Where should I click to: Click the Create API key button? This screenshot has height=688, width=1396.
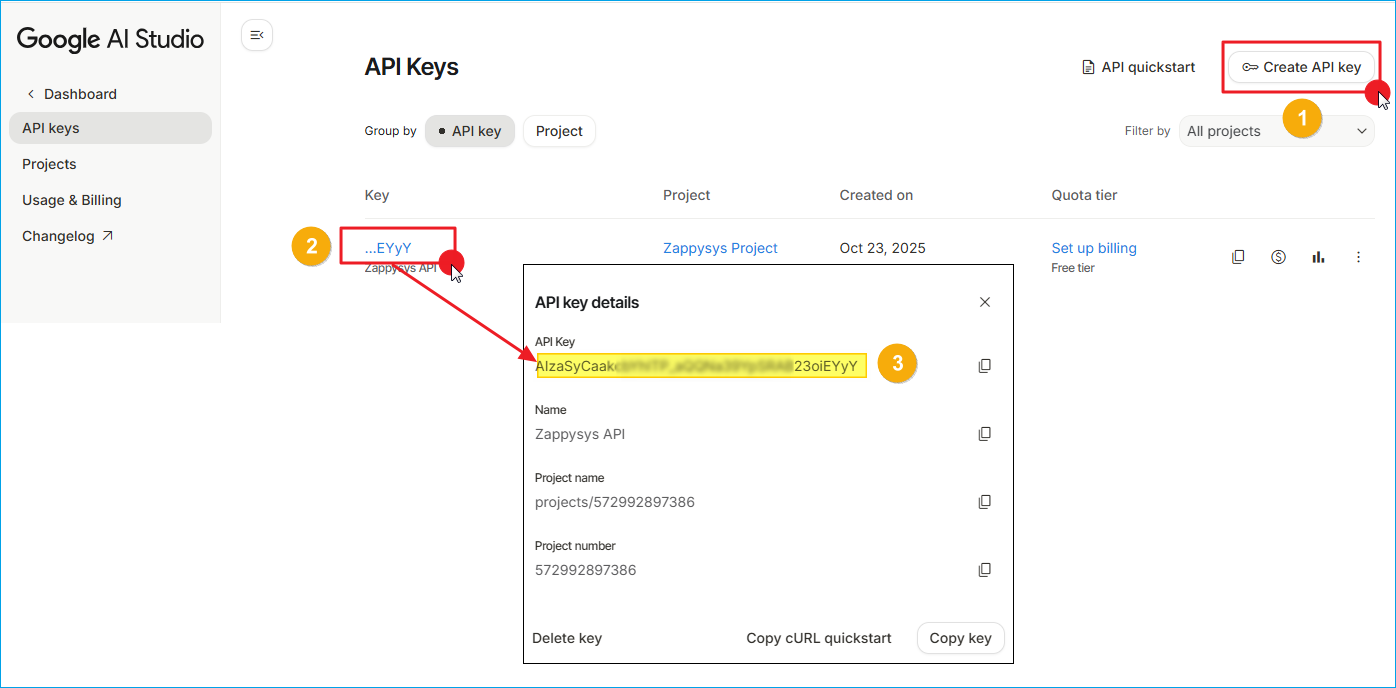click(x=1300, y=67)
